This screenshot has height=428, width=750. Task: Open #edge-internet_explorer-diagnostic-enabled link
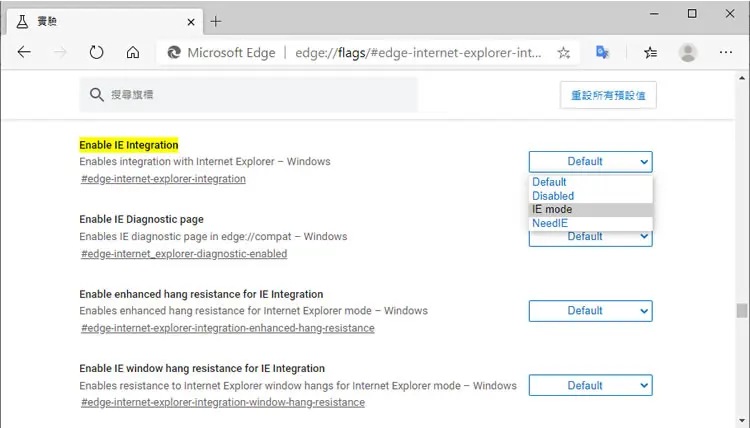(184, 254)
